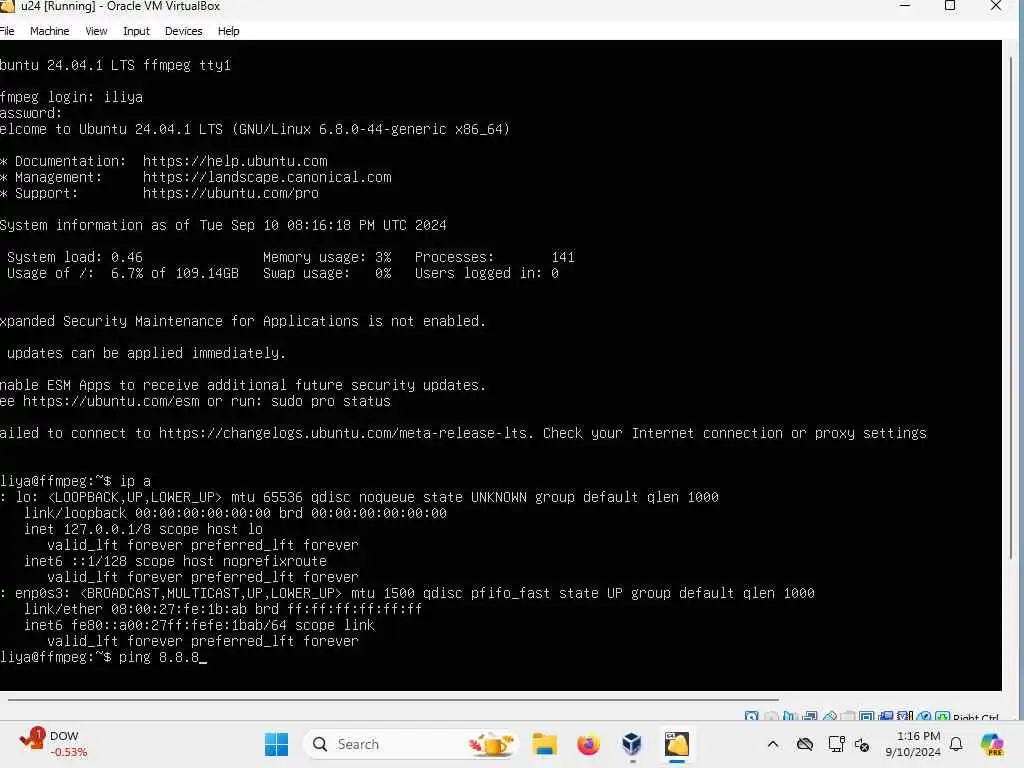
Task: Click the running VM taskbar icon
Action: [x=677, y=744]
